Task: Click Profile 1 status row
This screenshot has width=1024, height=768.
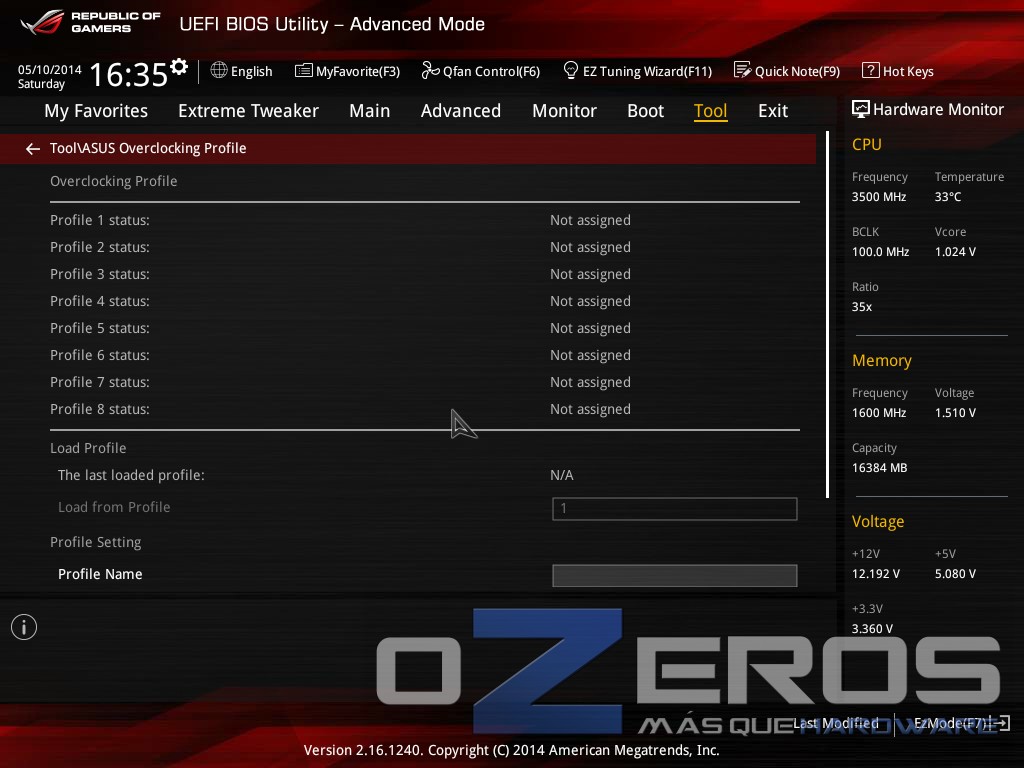Action: point(425,220)
